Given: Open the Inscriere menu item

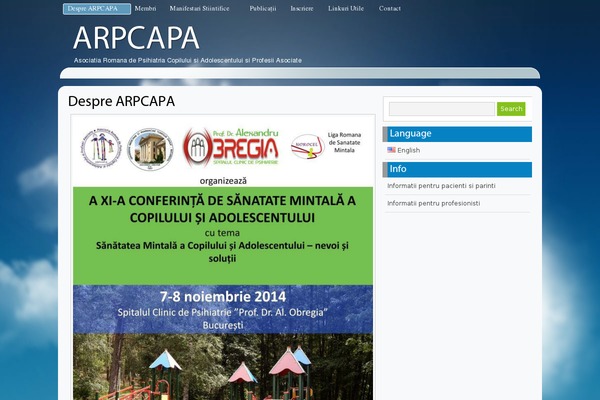Looking at the screenshot, I should pos(302,8).
